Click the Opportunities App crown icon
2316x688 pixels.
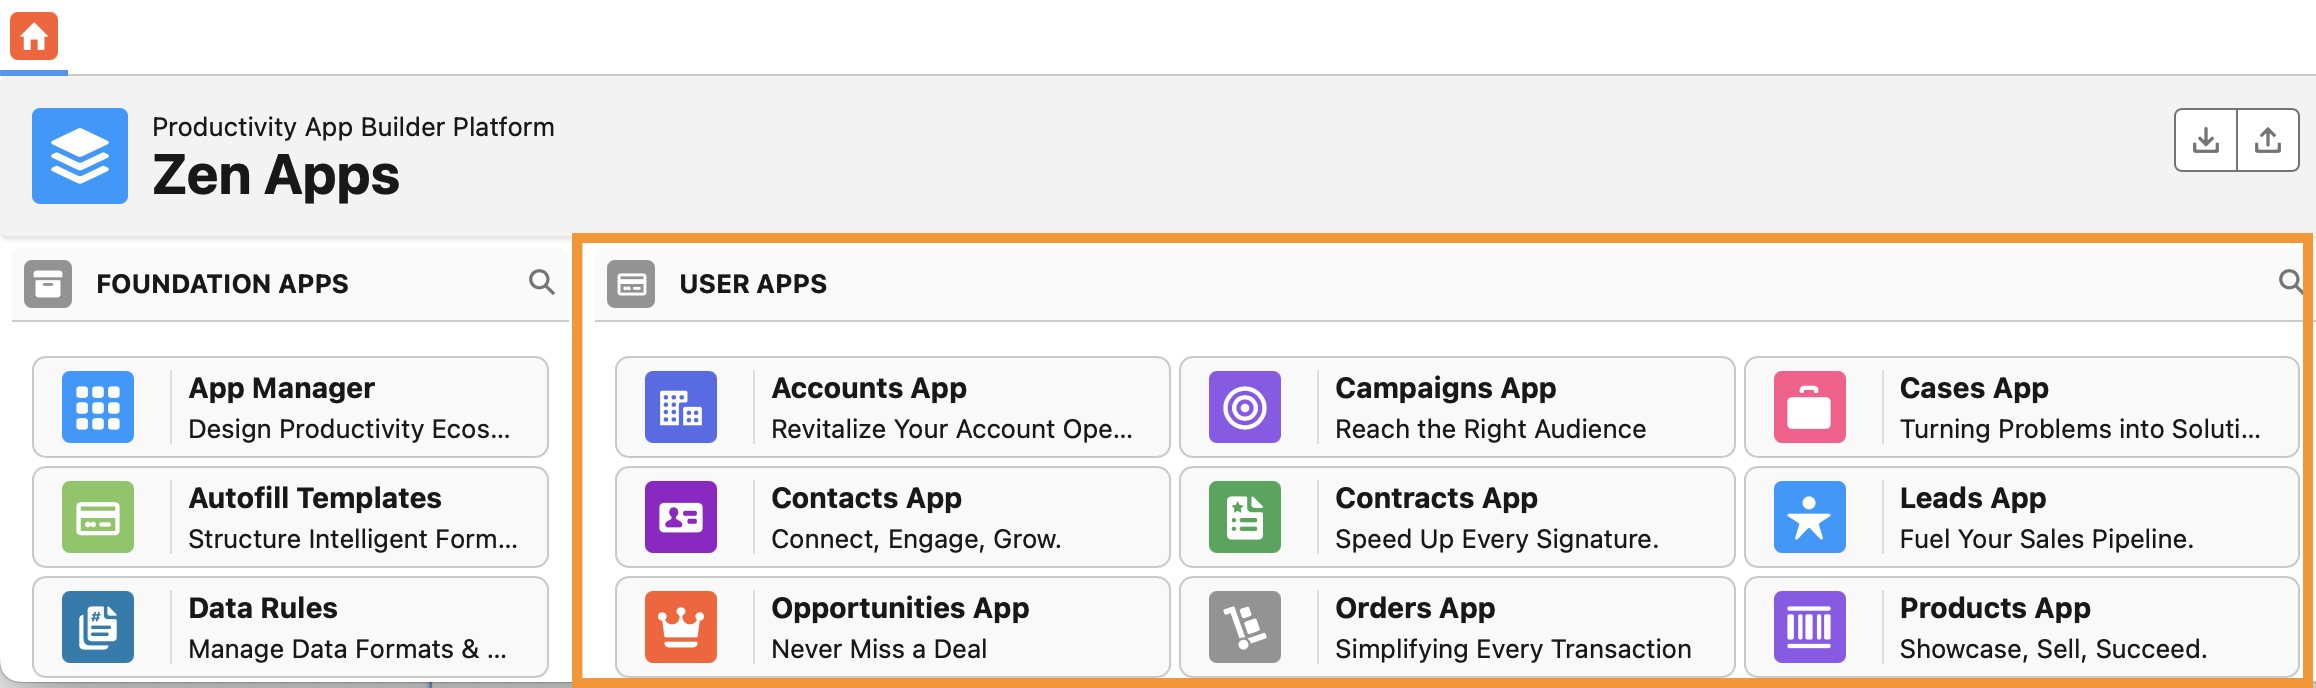(681, 627)
